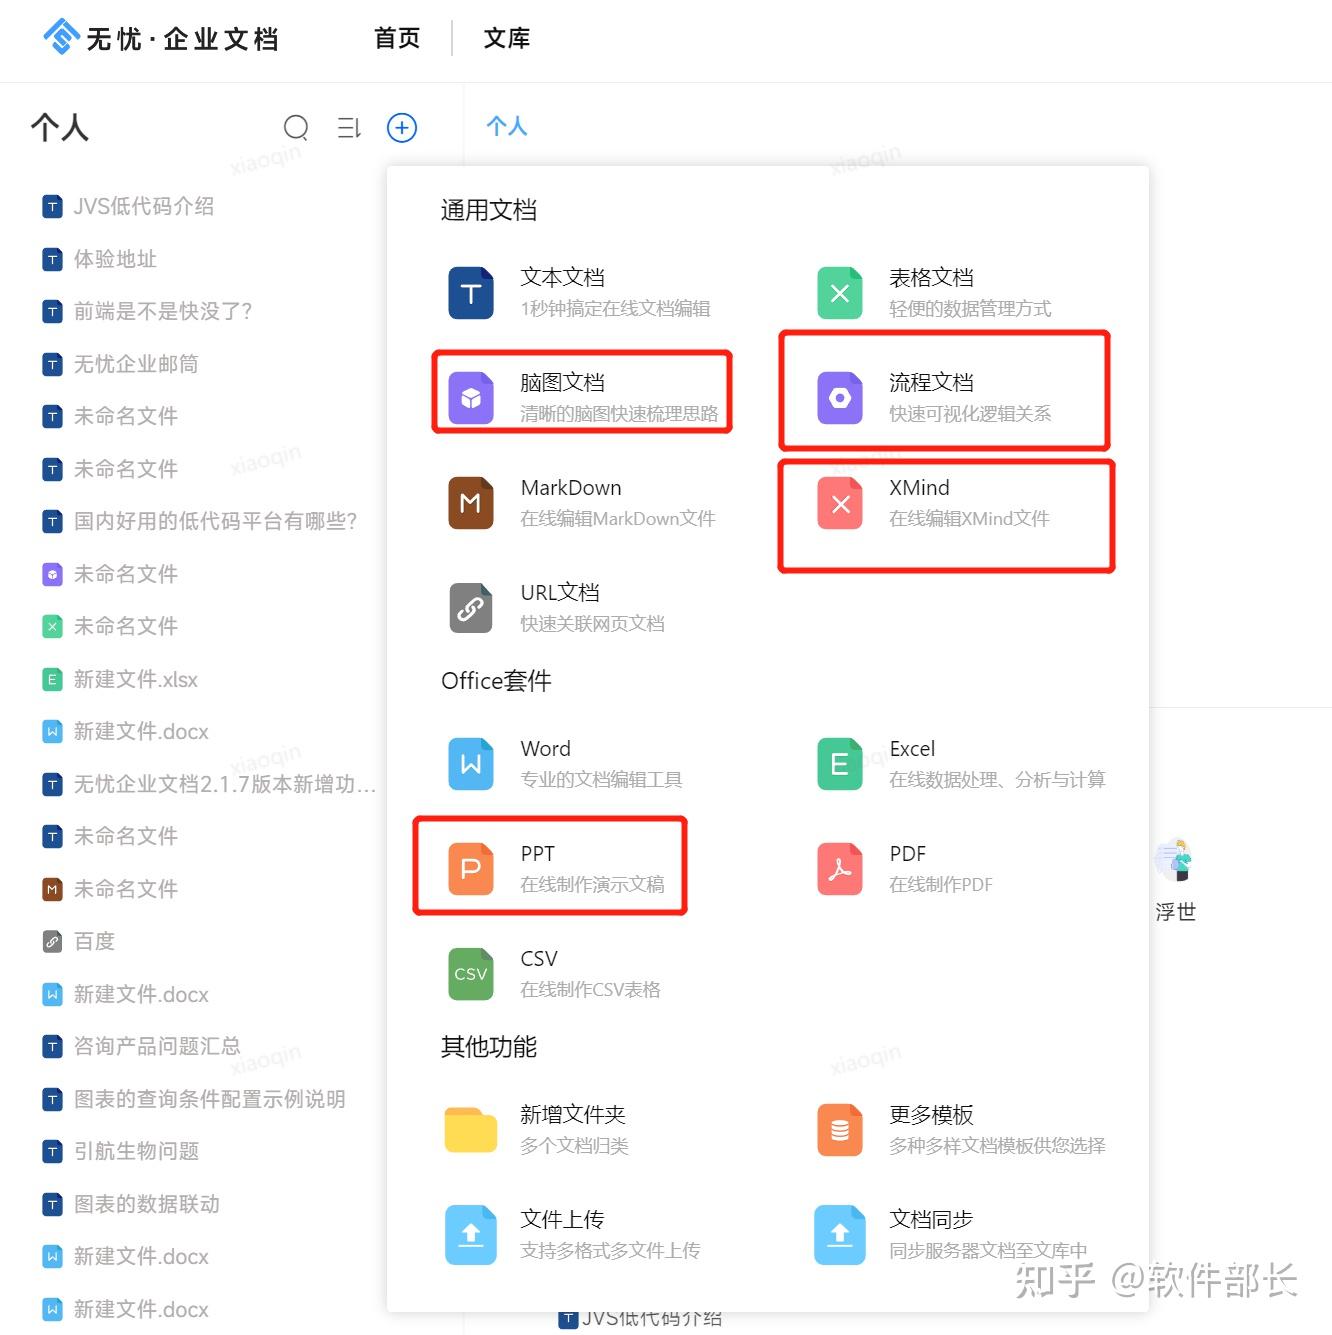Click the 个人 sidebar heading
Image resolution: width=1332 pixels, height=1335 pixels.
(x=60, y=127)
